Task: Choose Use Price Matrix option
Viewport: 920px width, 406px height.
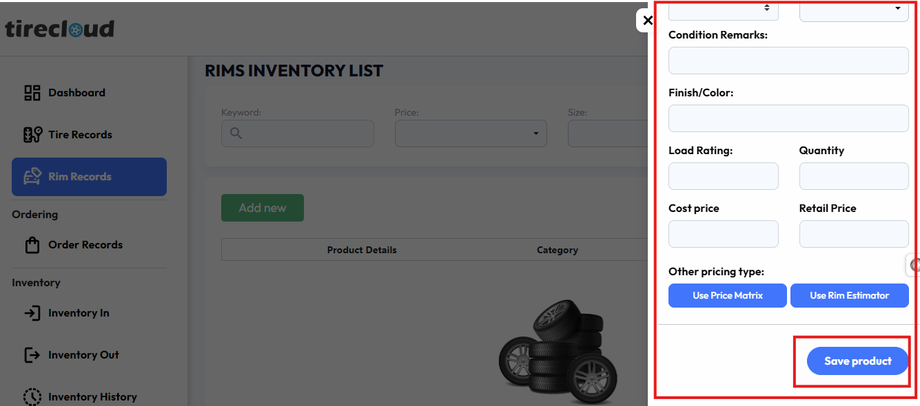Action: (727, 296)
